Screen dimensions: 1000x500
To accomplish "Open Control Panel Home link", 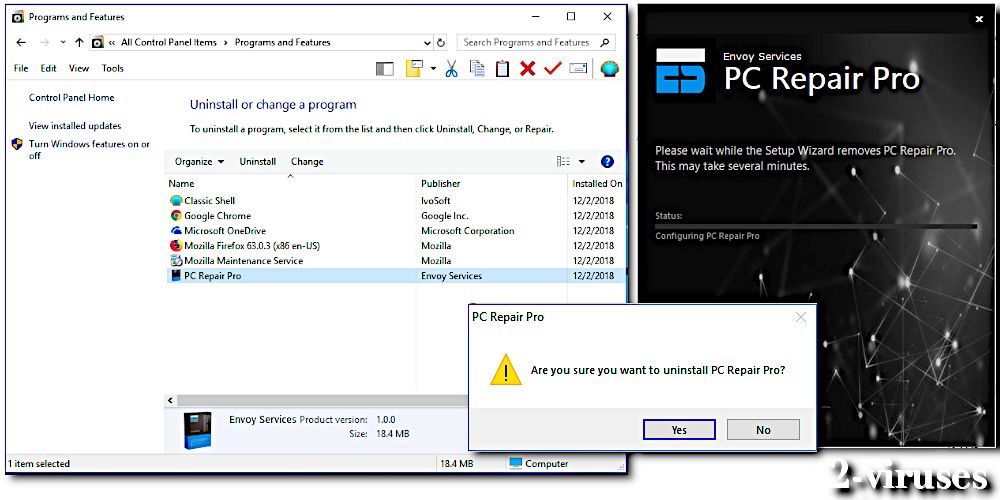I will (x=71, y=98).
